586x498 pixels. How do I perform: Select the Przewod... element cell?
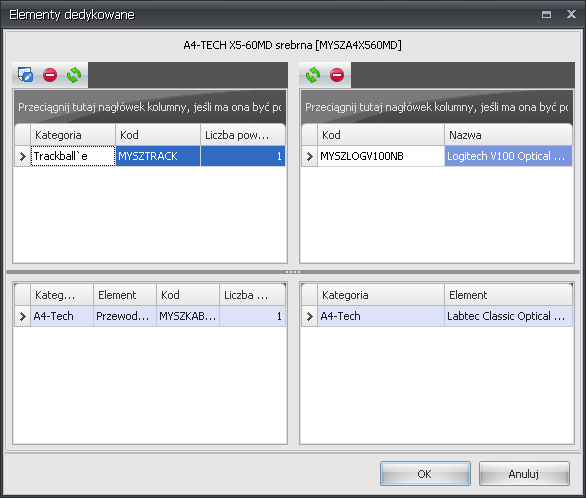pyautogui.click(x=125, y=316)
